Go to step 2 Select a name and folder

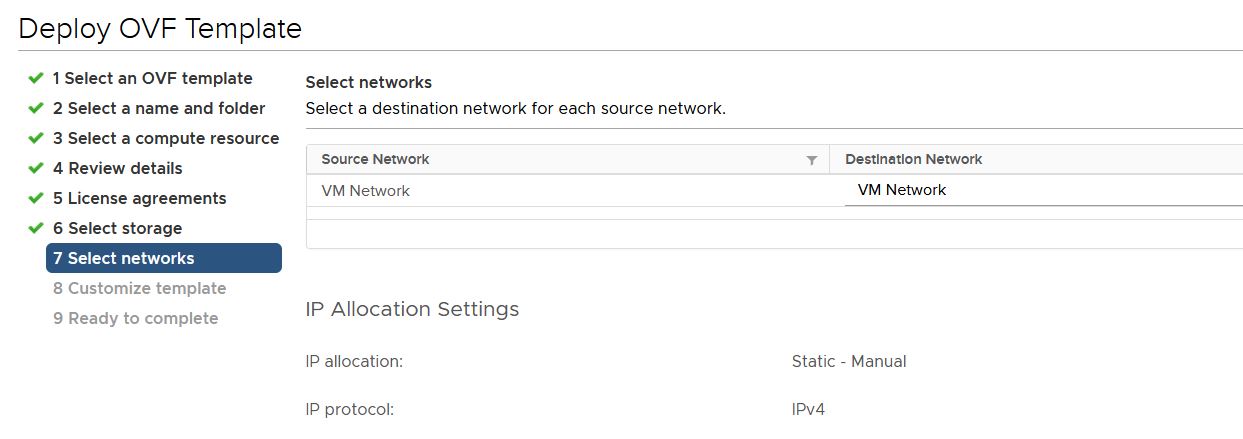point(159,108)
